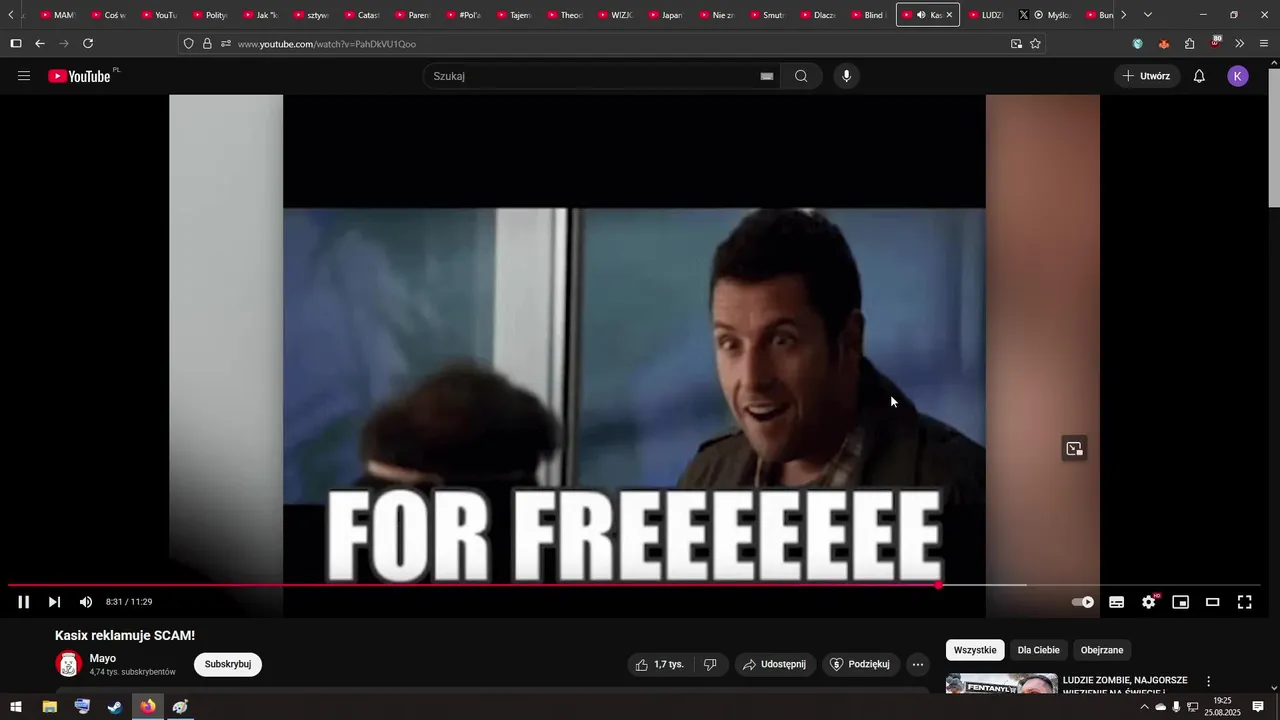Open tracking protection shield icon

(x=189, y=44)
